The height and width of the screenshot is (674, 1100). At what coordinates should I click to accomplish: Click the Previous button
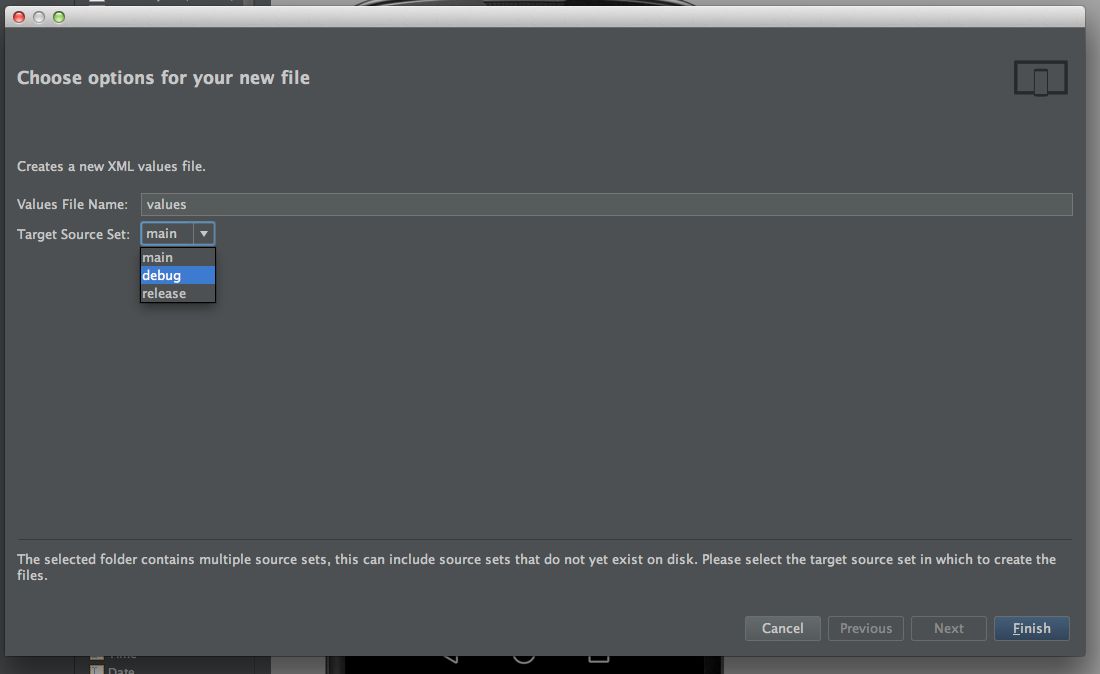[x=866, y=628]
